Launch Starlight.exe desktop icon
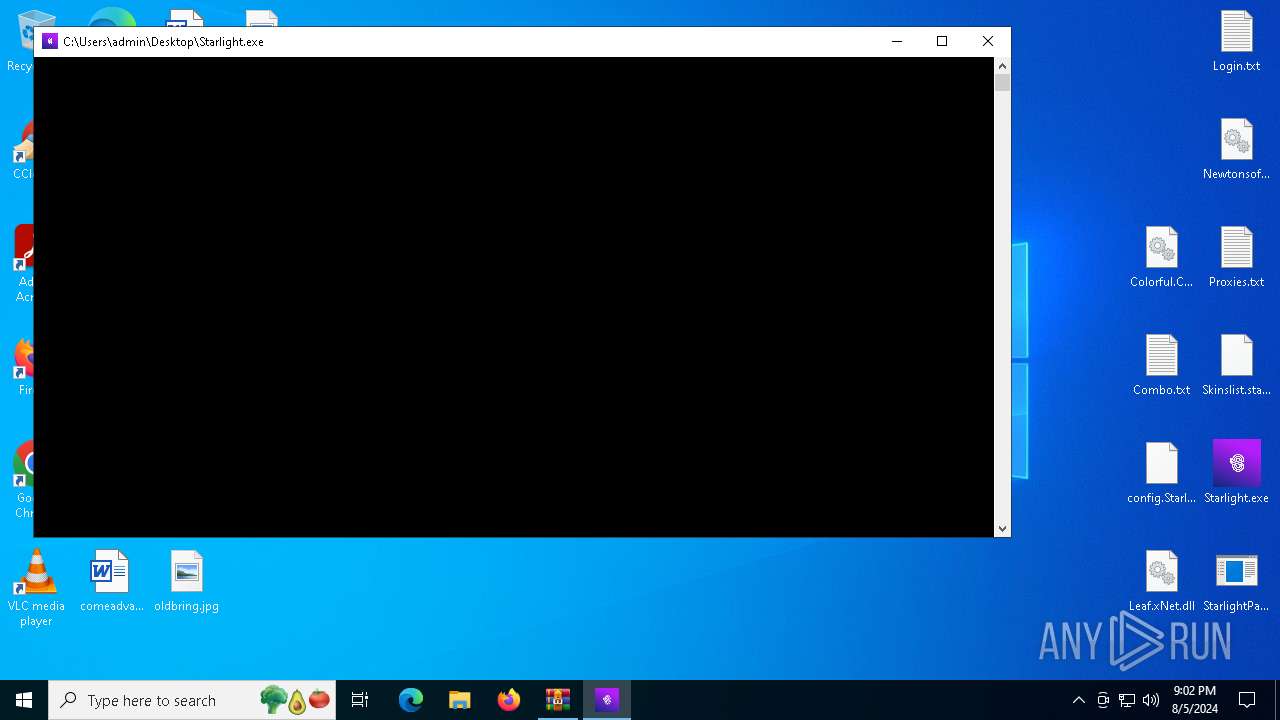 tap(1236, 474)
